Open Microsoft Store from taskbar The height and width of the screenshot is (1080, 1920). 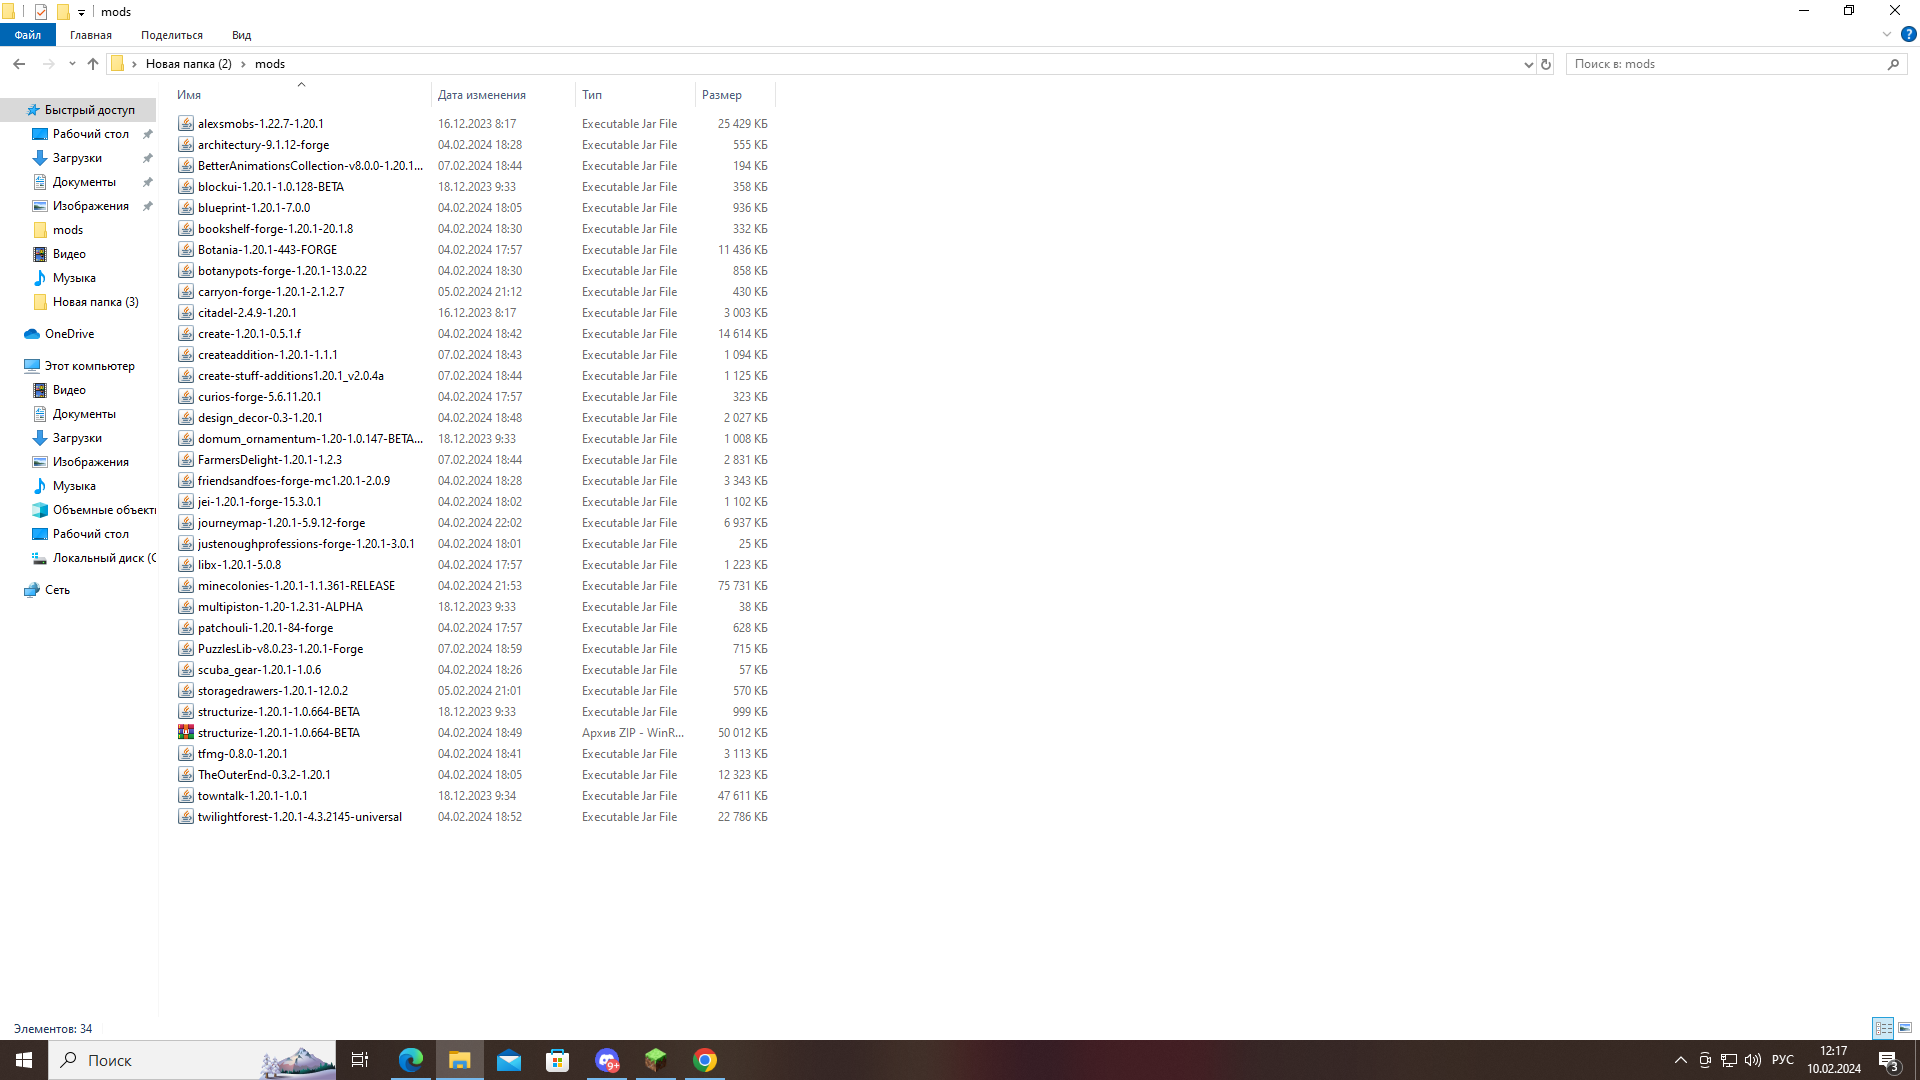point(558,1060)
